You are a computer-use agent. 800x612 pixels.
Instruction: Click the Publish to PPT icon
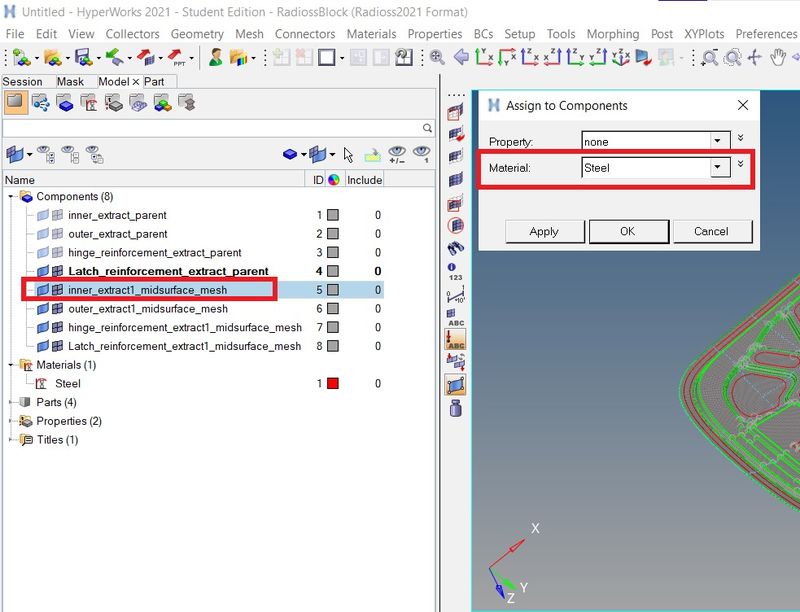[x=177, y=57]
